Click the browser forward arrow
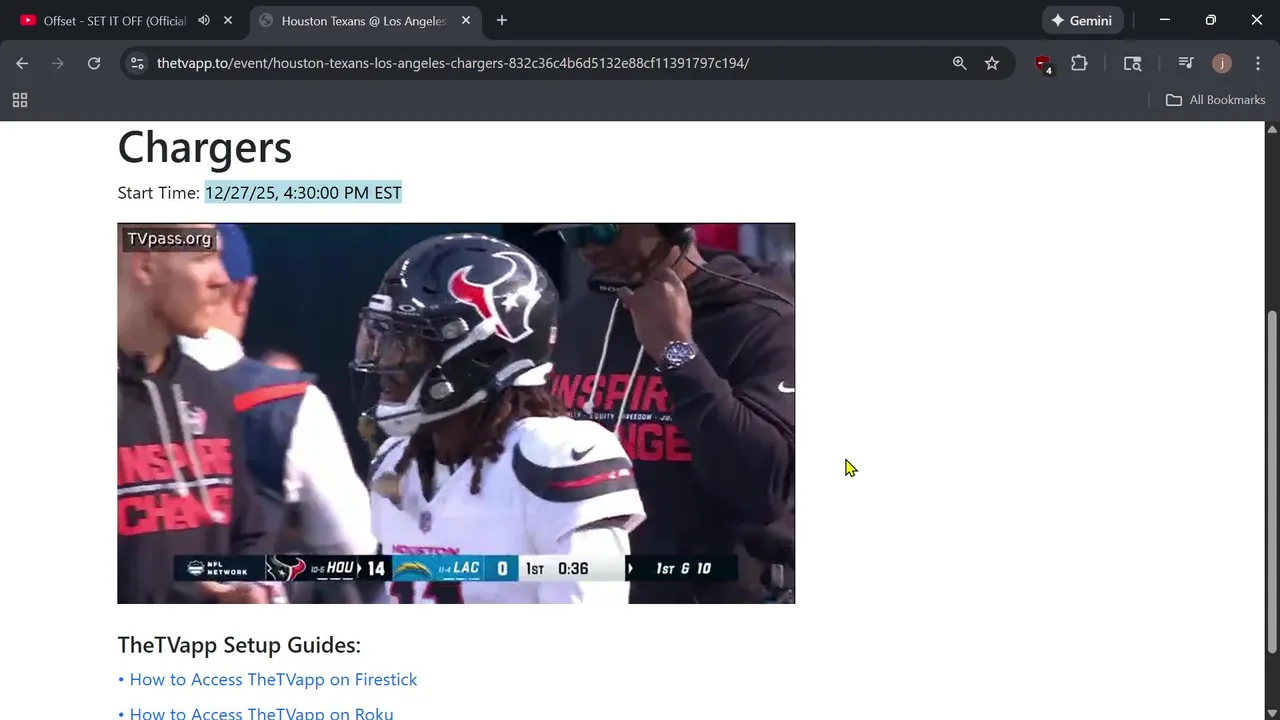 tap(58, 63)
